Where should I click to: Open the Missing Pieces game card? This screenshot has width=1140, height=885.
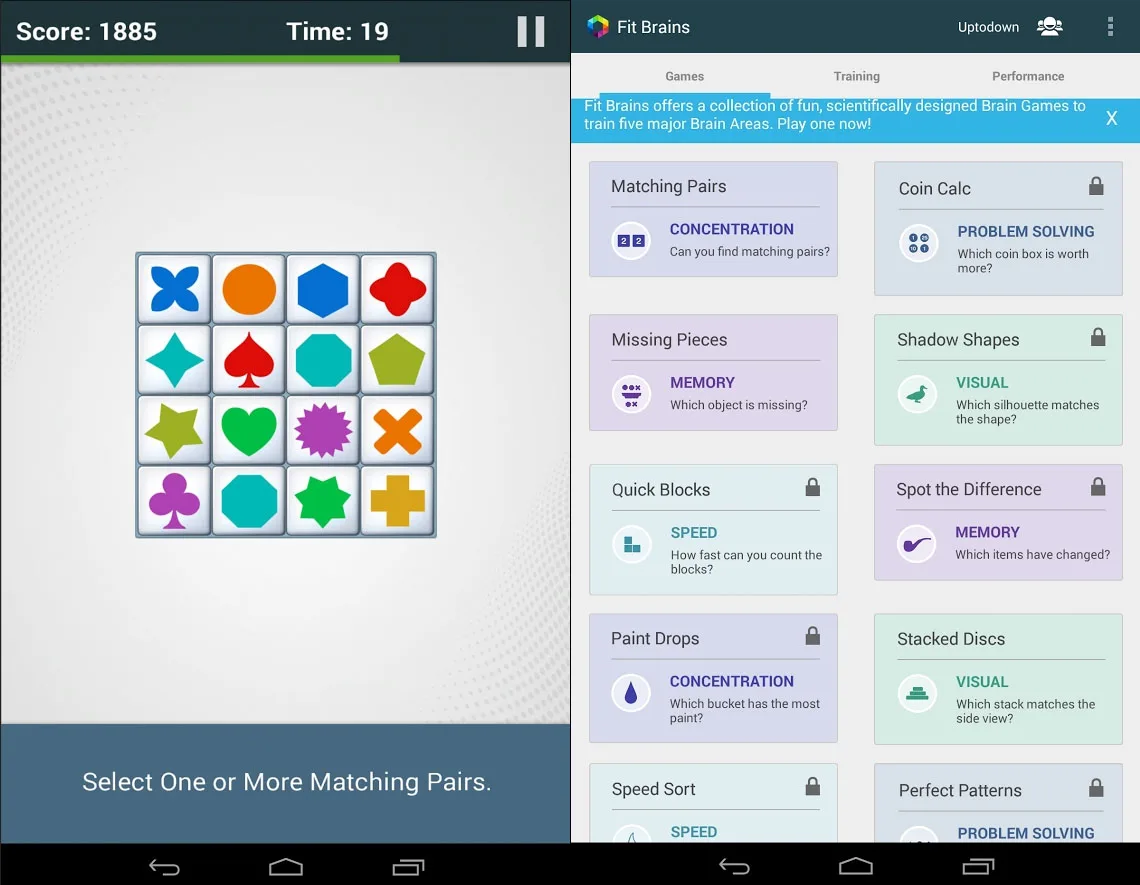[x=713, y=372]
